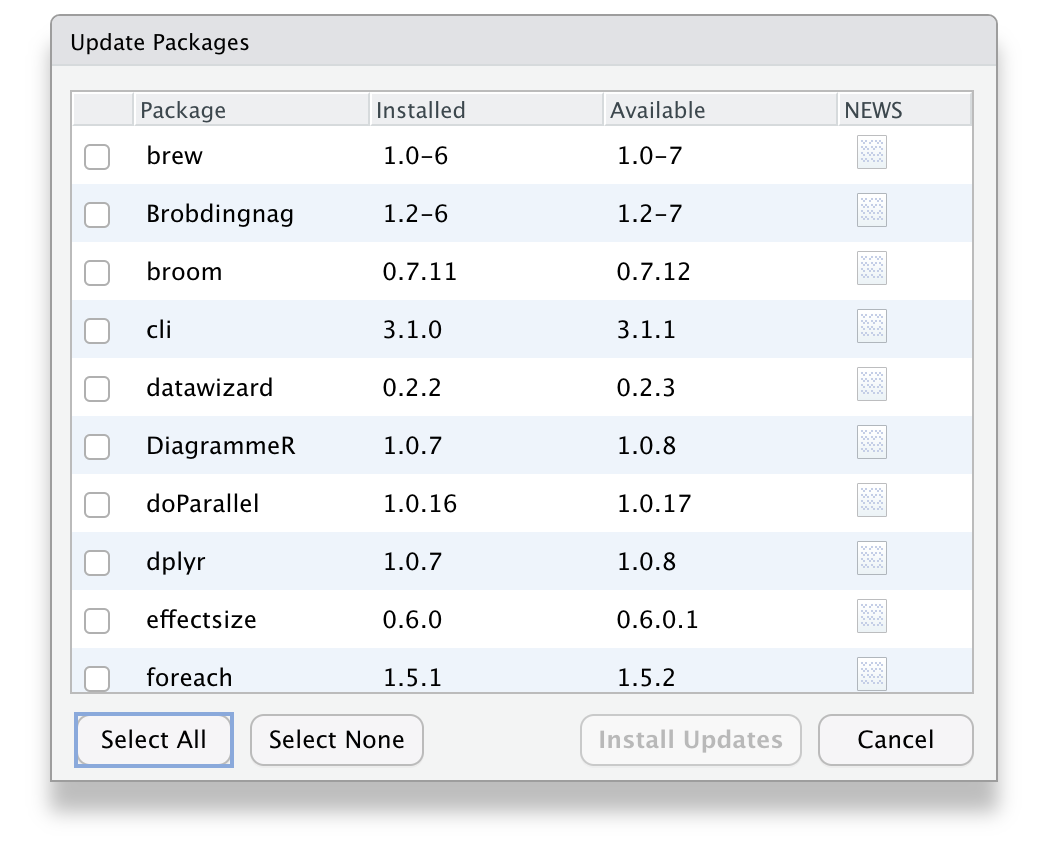This screenshot has height=842, width=1046.
Task: Select the dplyr package checkbox
Action: tap(97, 563)
